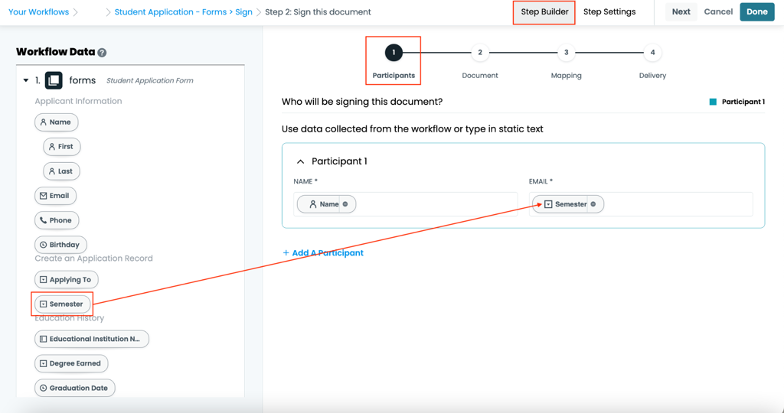Viewport: 784px width, 414px height.
Task: Go to step 4 Delivery
Action: (x=652, y=53)
